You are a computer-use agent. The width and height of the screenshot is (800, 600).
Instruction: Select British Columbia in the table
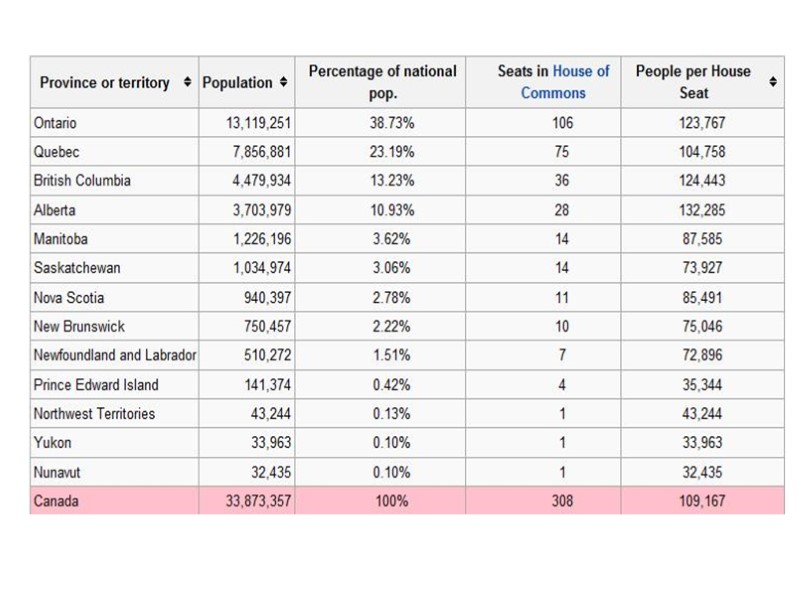coord(82,181)
